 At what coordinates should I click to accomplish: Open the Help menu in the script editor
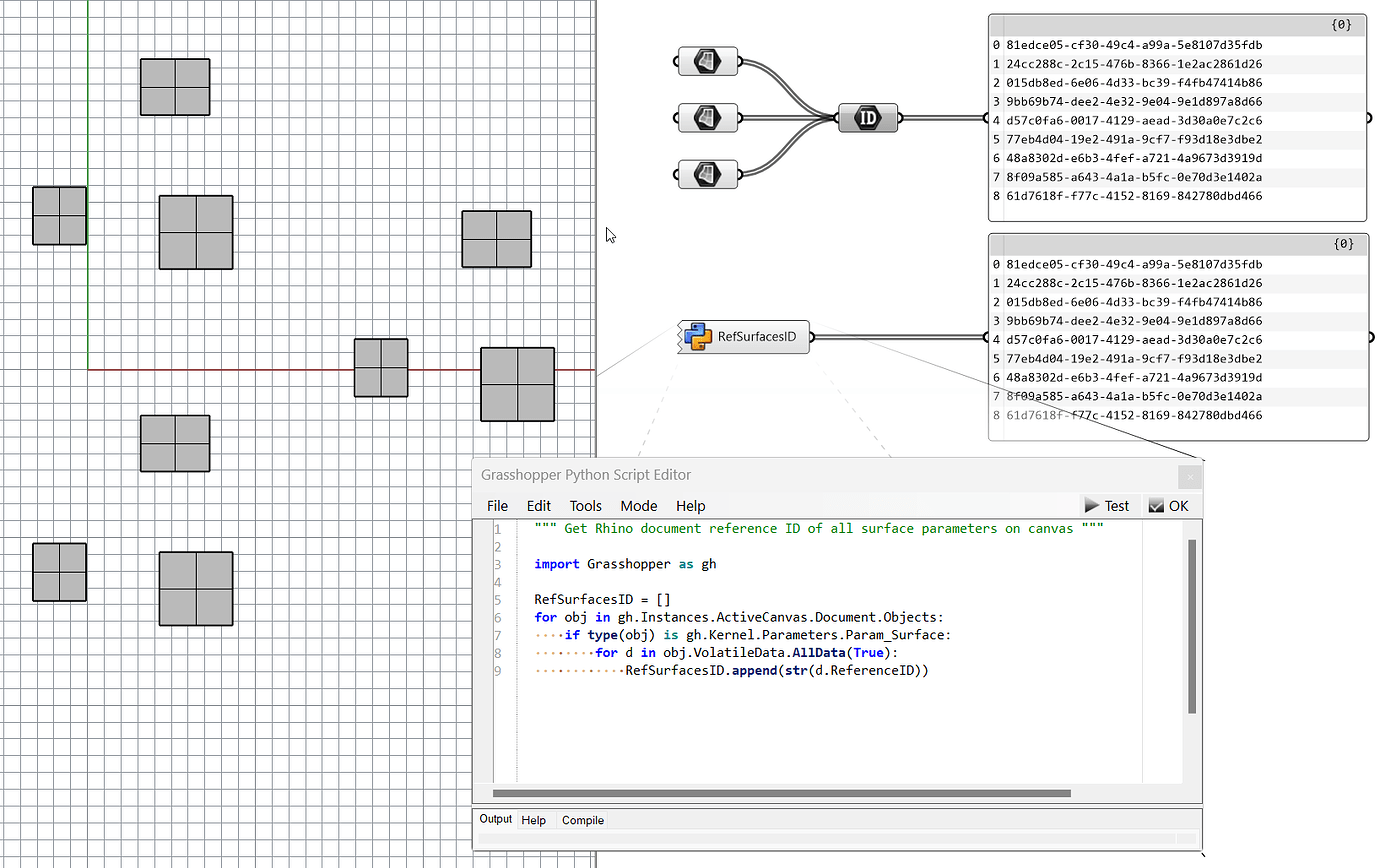click(x=690, y=506)
